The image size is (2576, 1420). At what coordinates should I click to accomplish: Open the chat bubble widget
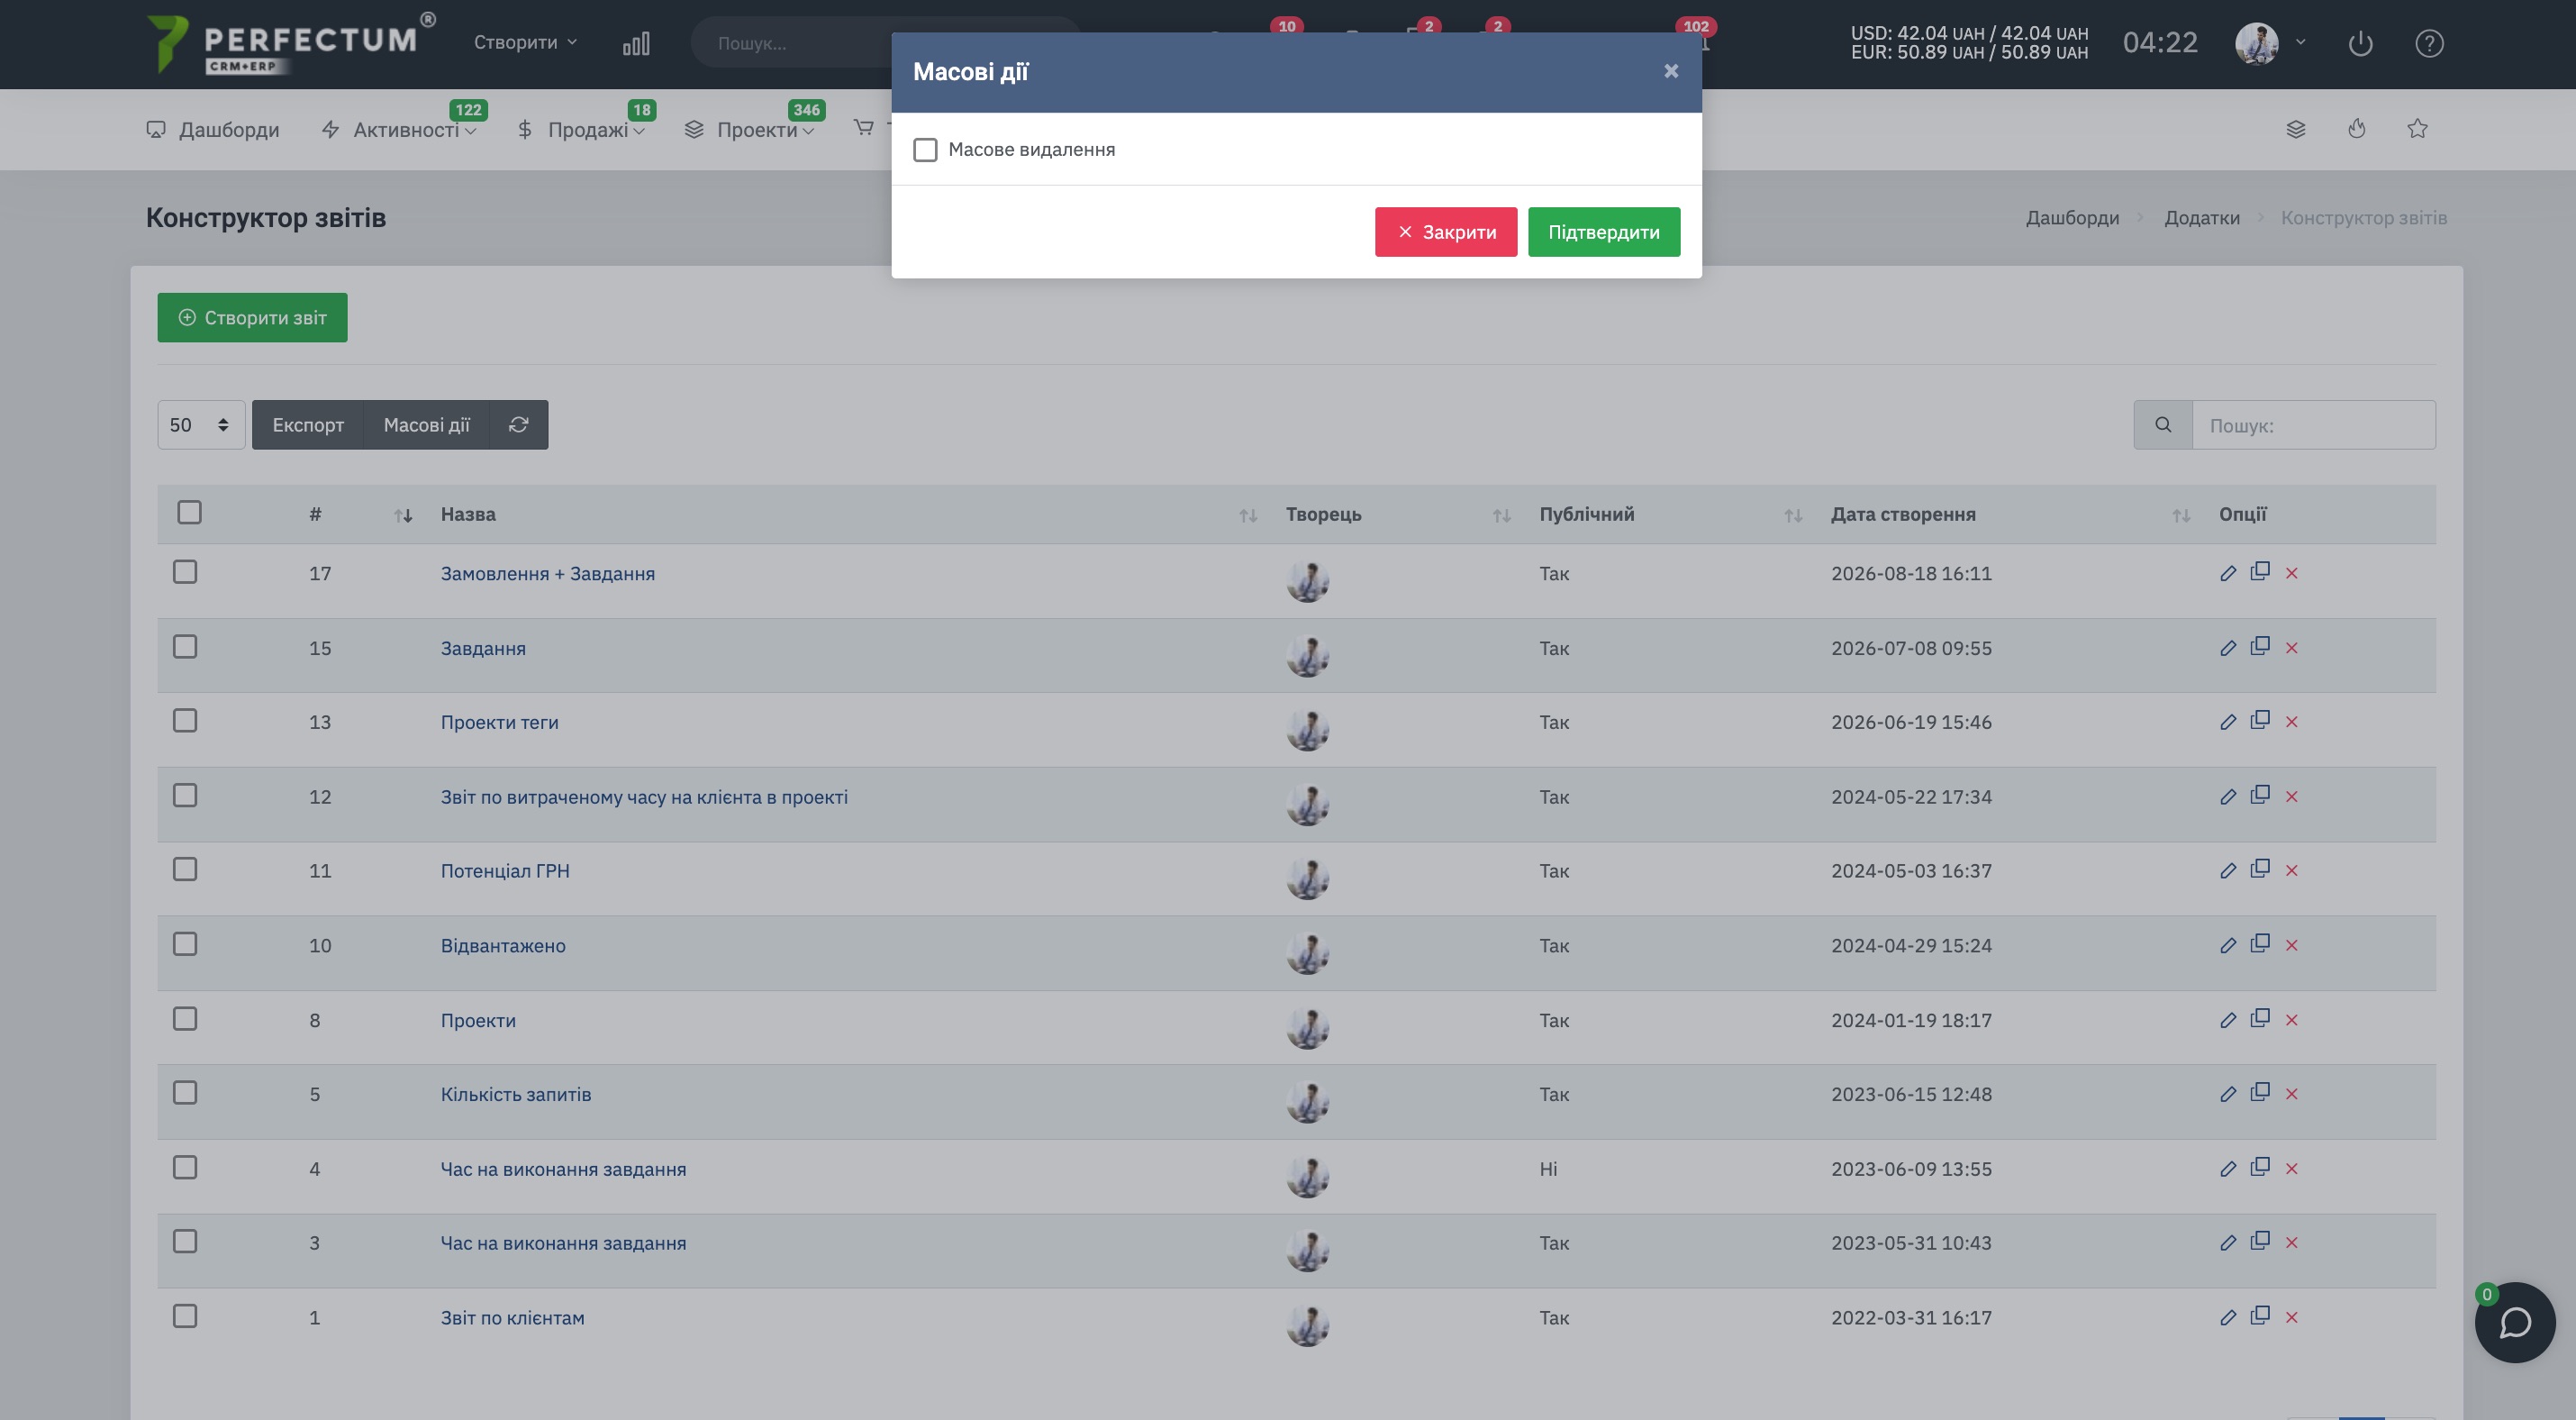click(2514, 1322)
